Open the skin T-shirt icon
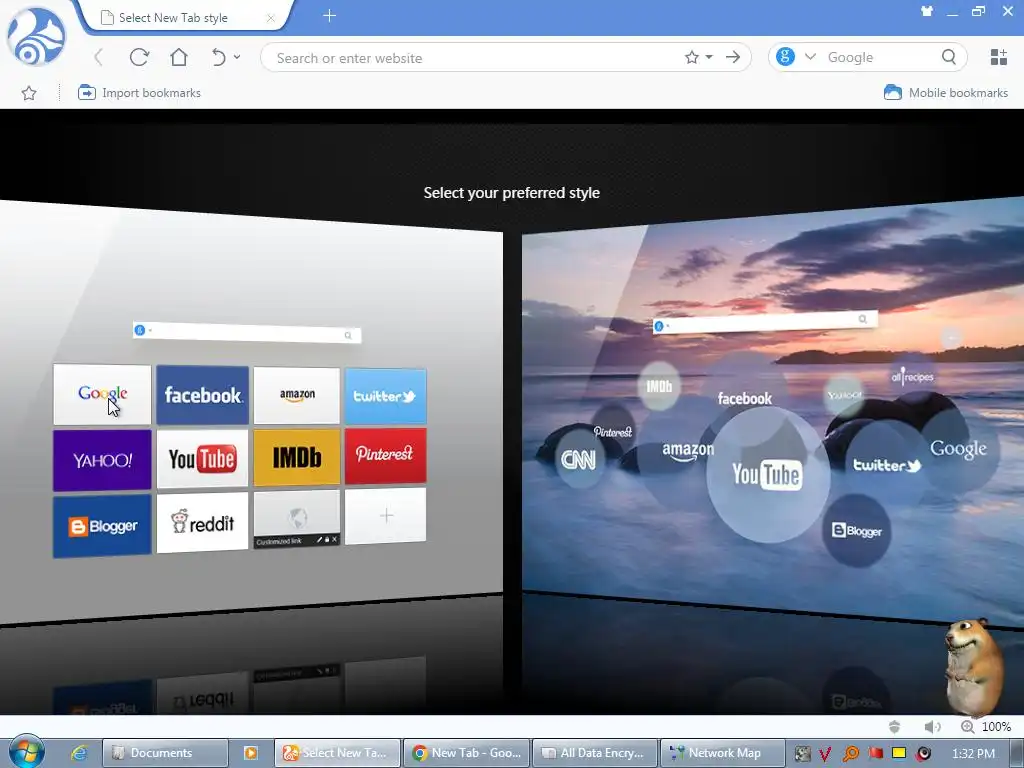Image resolution: width=1024 pixels, height=768 pixels. (927, 10)
